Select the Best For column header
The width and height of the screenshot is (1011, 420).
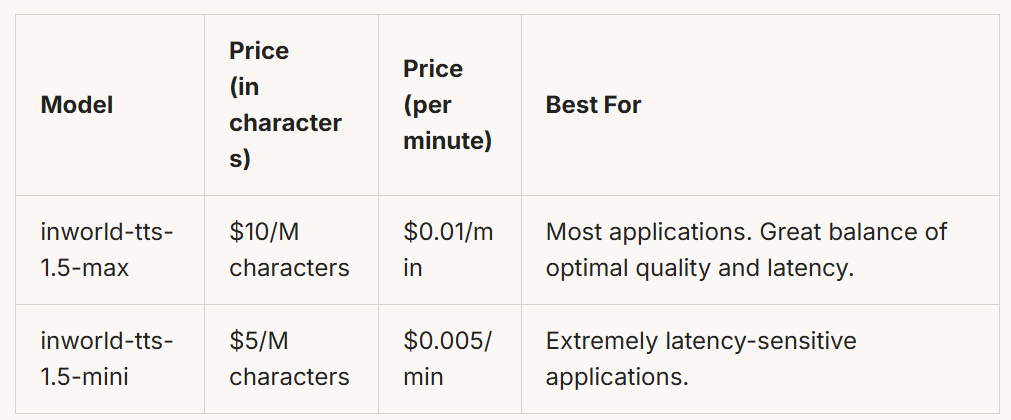point(593,105)
